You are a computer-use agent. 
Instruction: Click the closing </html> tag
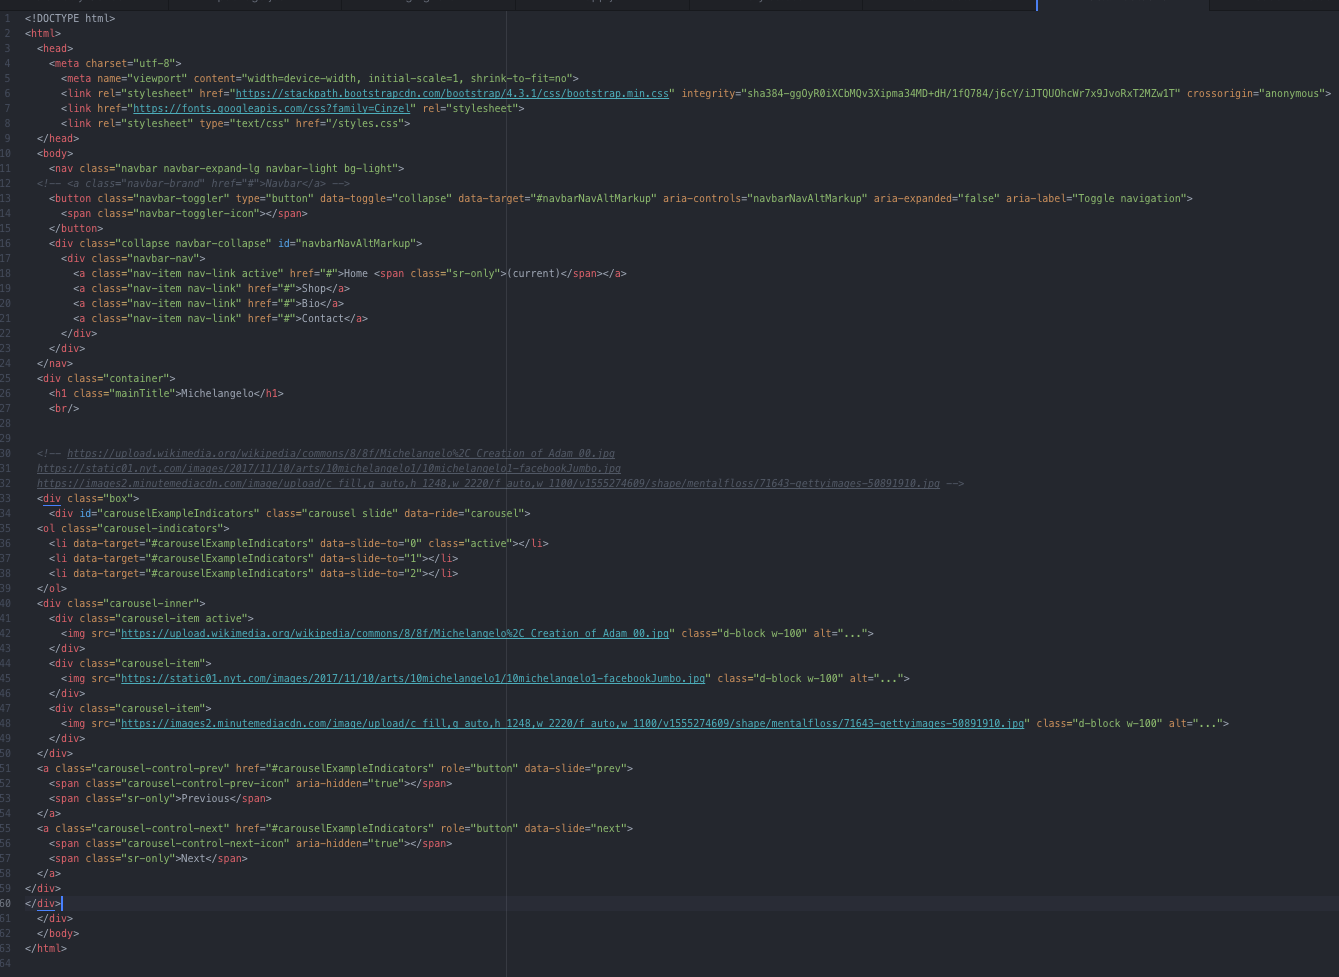[46, 948]
